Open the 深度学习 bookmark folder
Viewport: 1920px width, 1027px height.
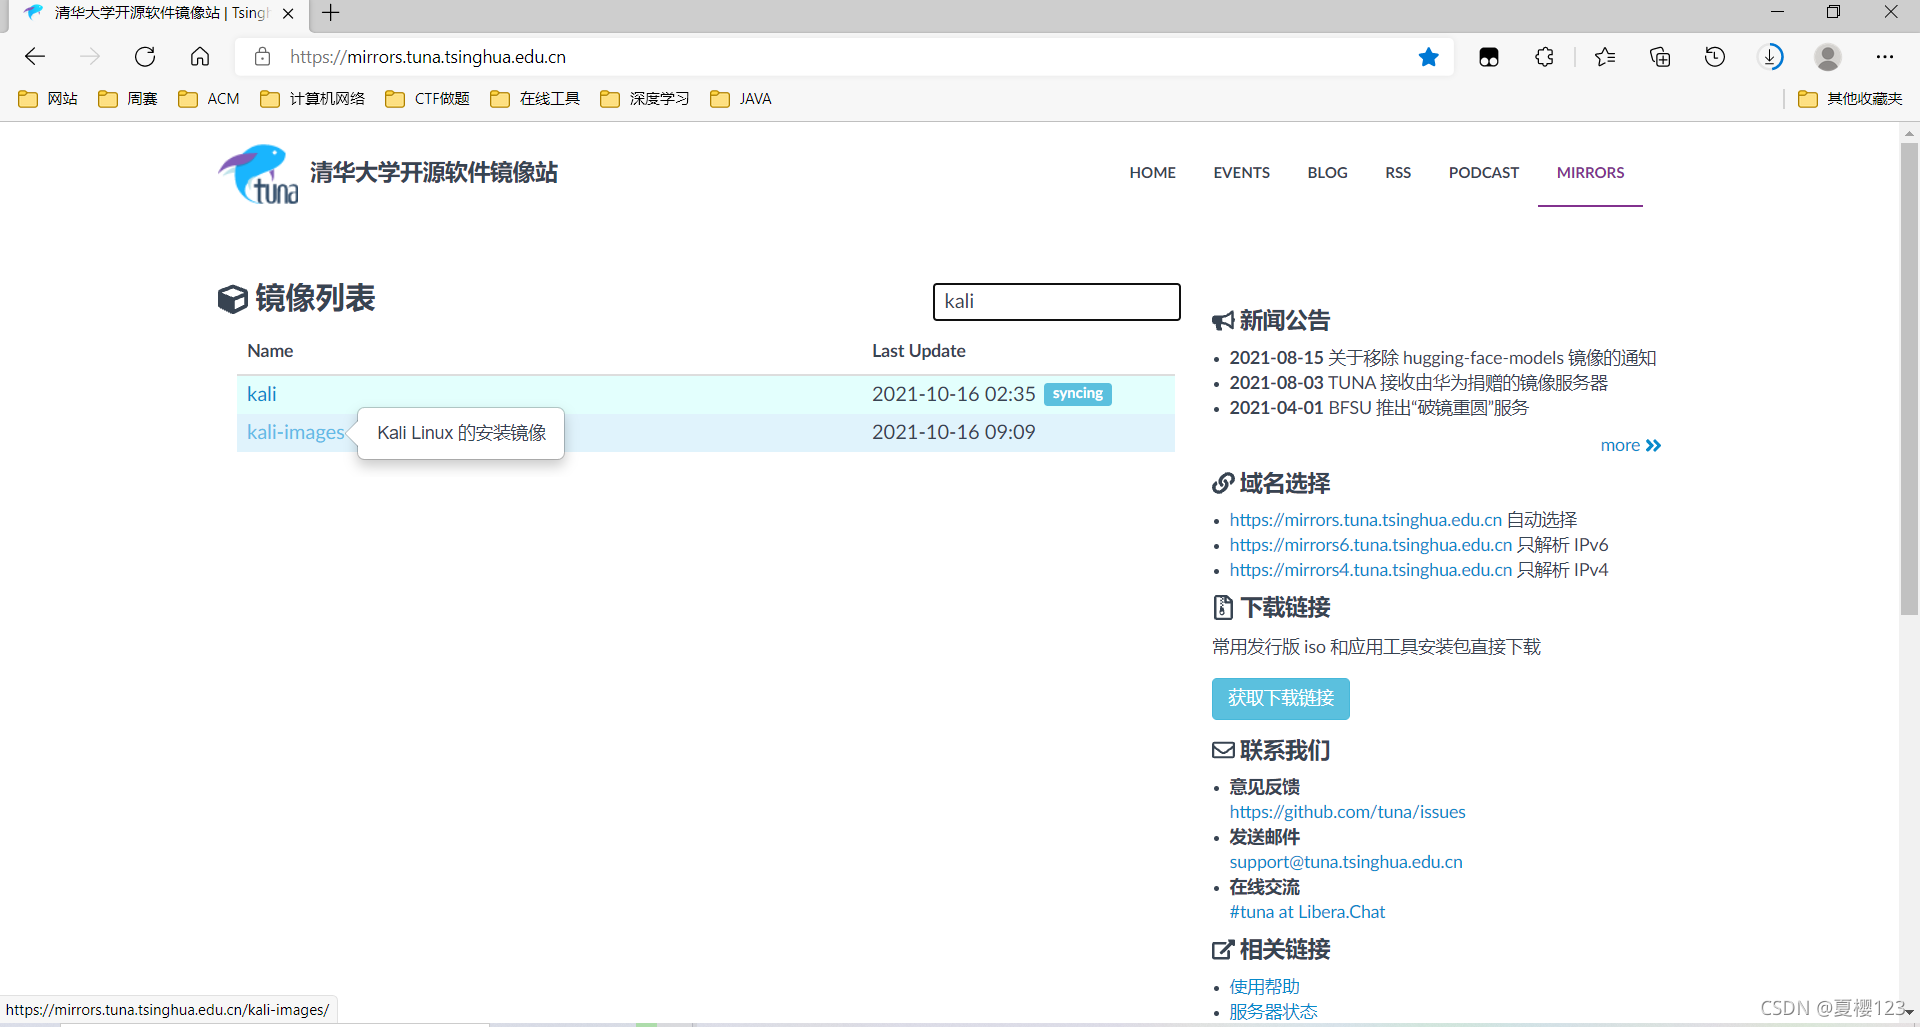point(645,99)
